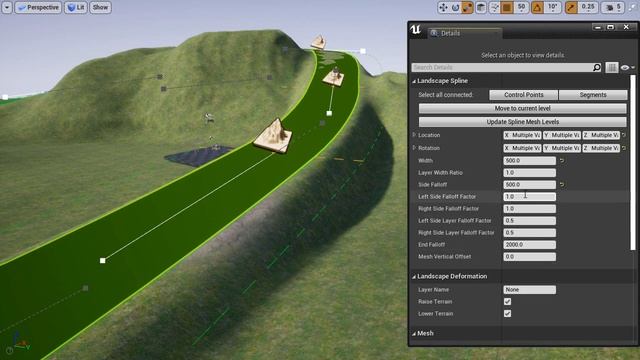Expand the Location property row
Image resolution: width=640 pixels, height=360 pixels.
[414, 135]
